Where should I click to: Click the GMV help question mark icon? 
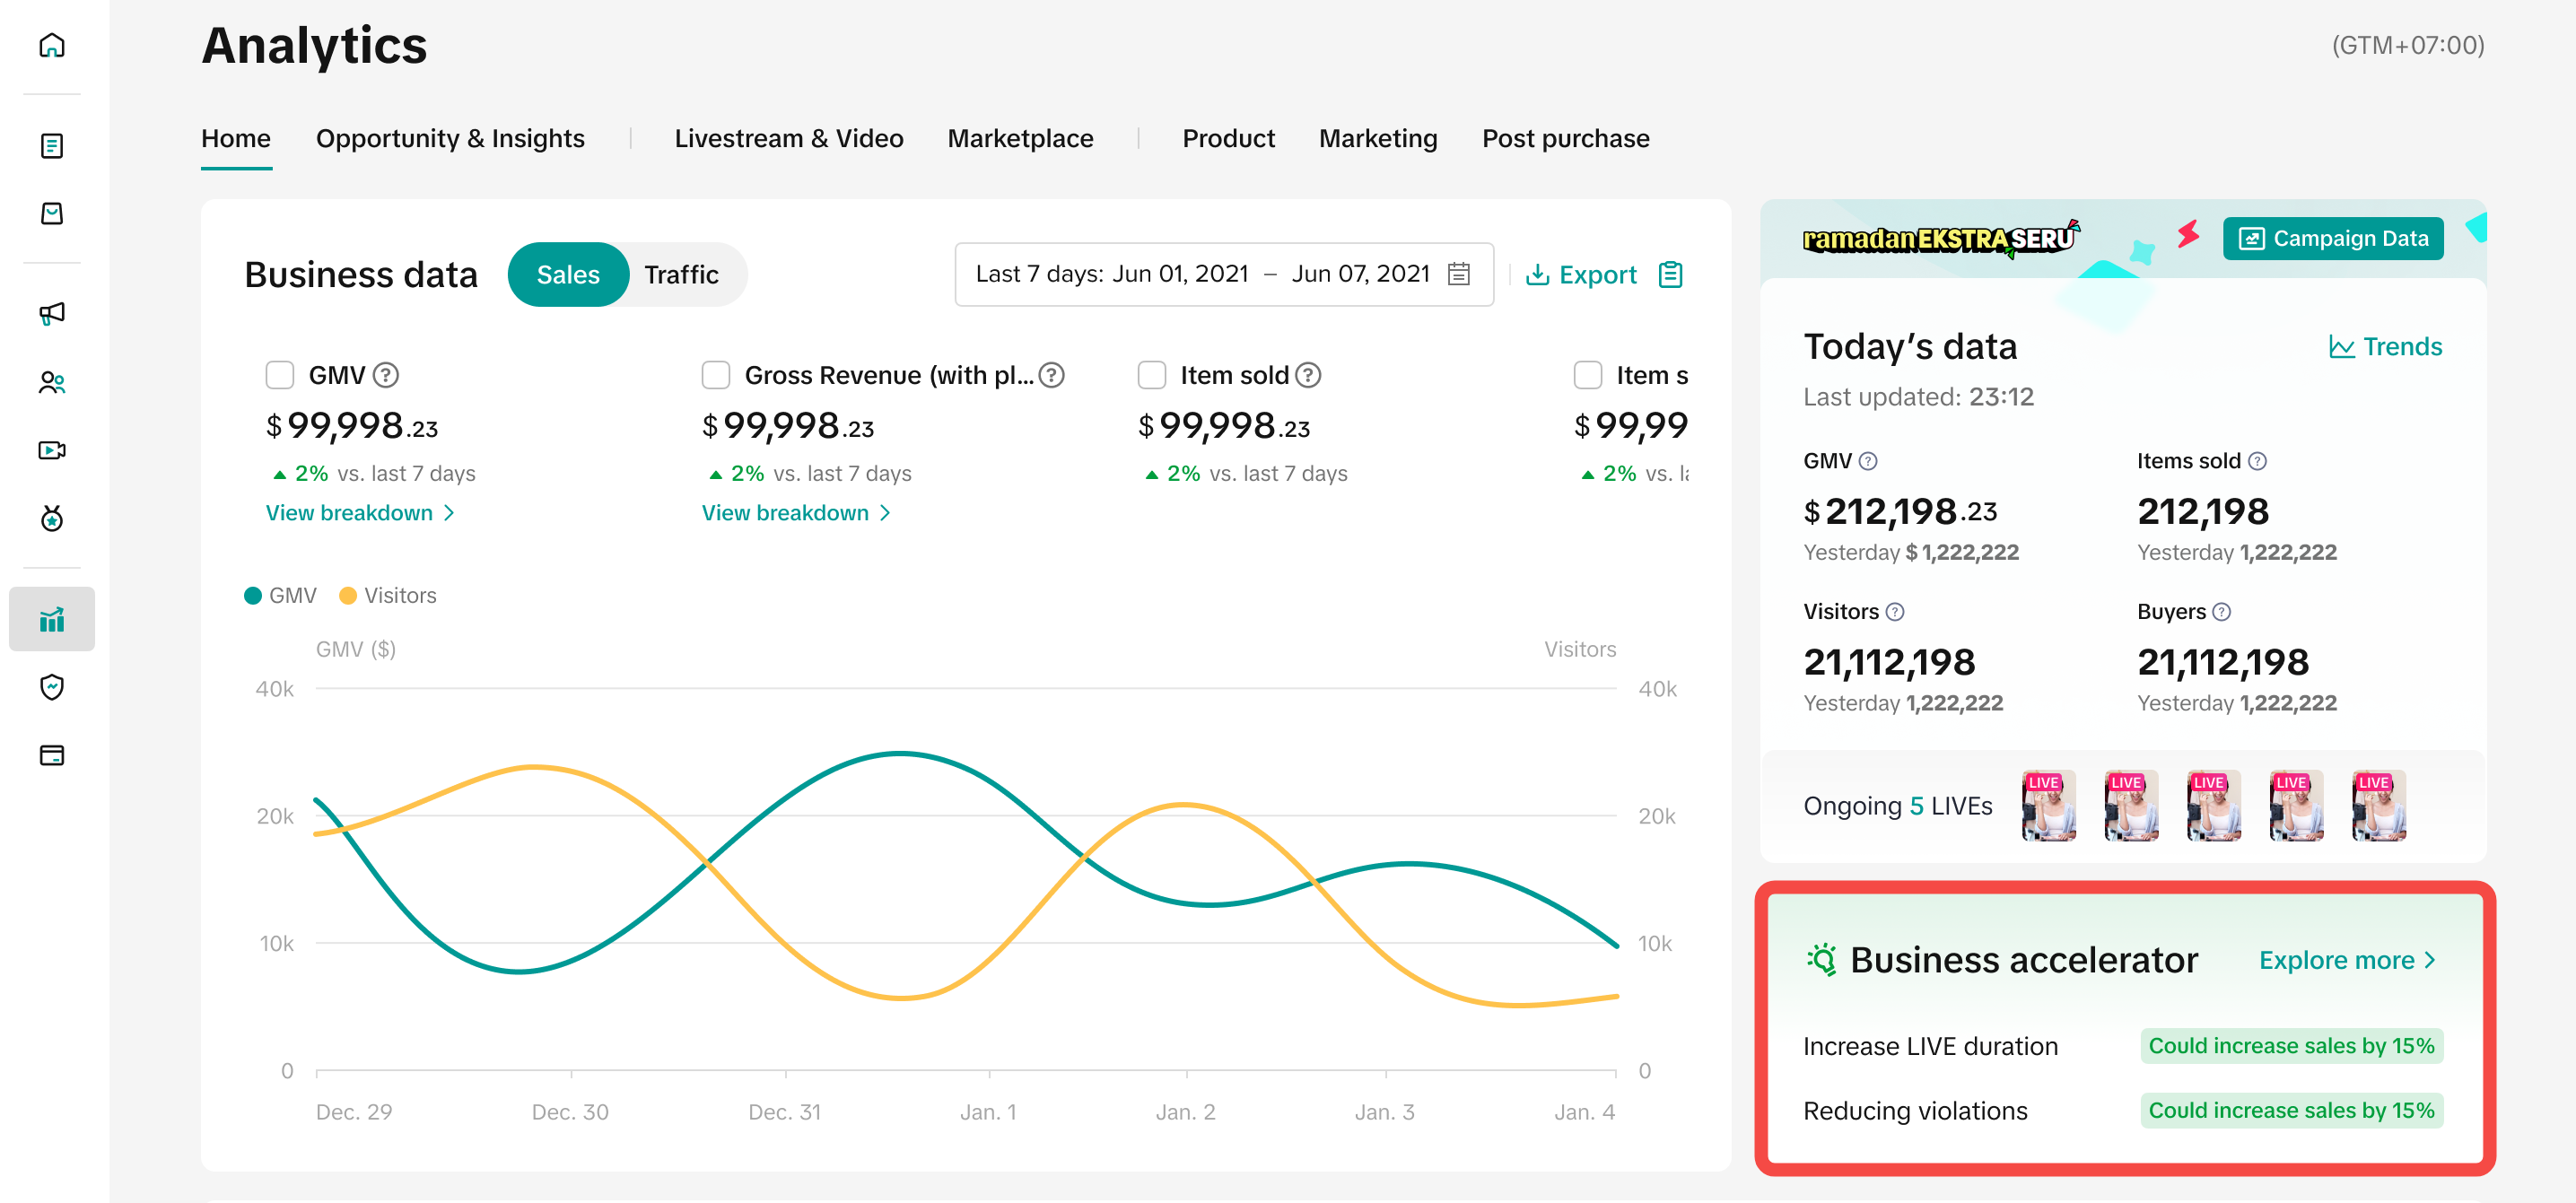tap(386, 375)
